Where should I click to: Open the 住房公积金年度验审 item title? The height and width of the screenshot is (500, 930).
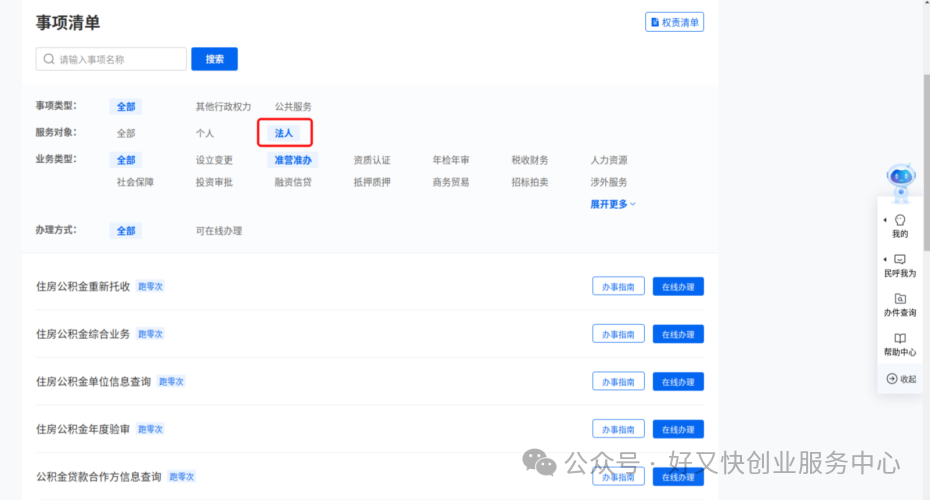click(x=83, y=429)
